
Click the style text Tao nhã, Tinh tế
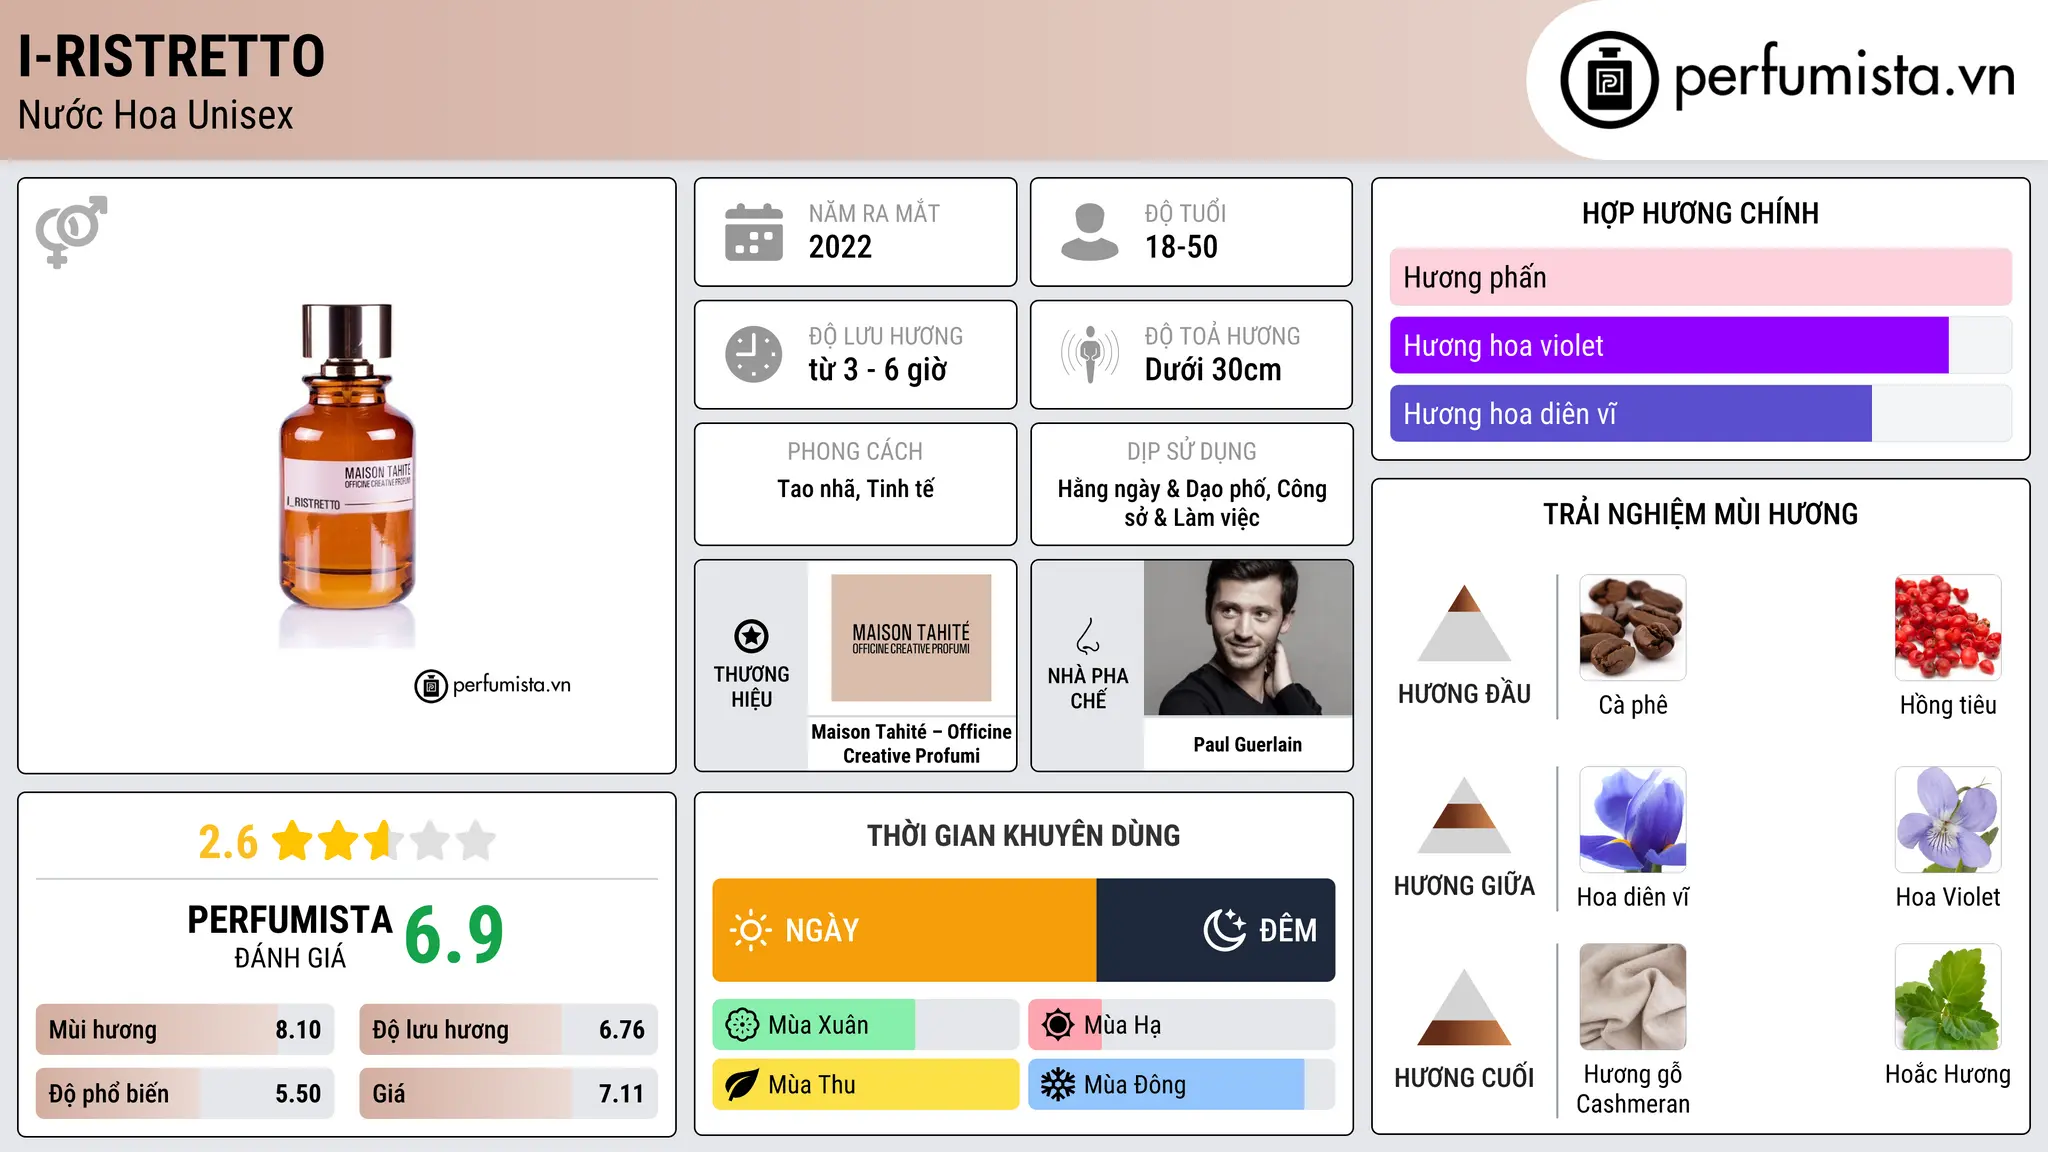coord(856,489)
